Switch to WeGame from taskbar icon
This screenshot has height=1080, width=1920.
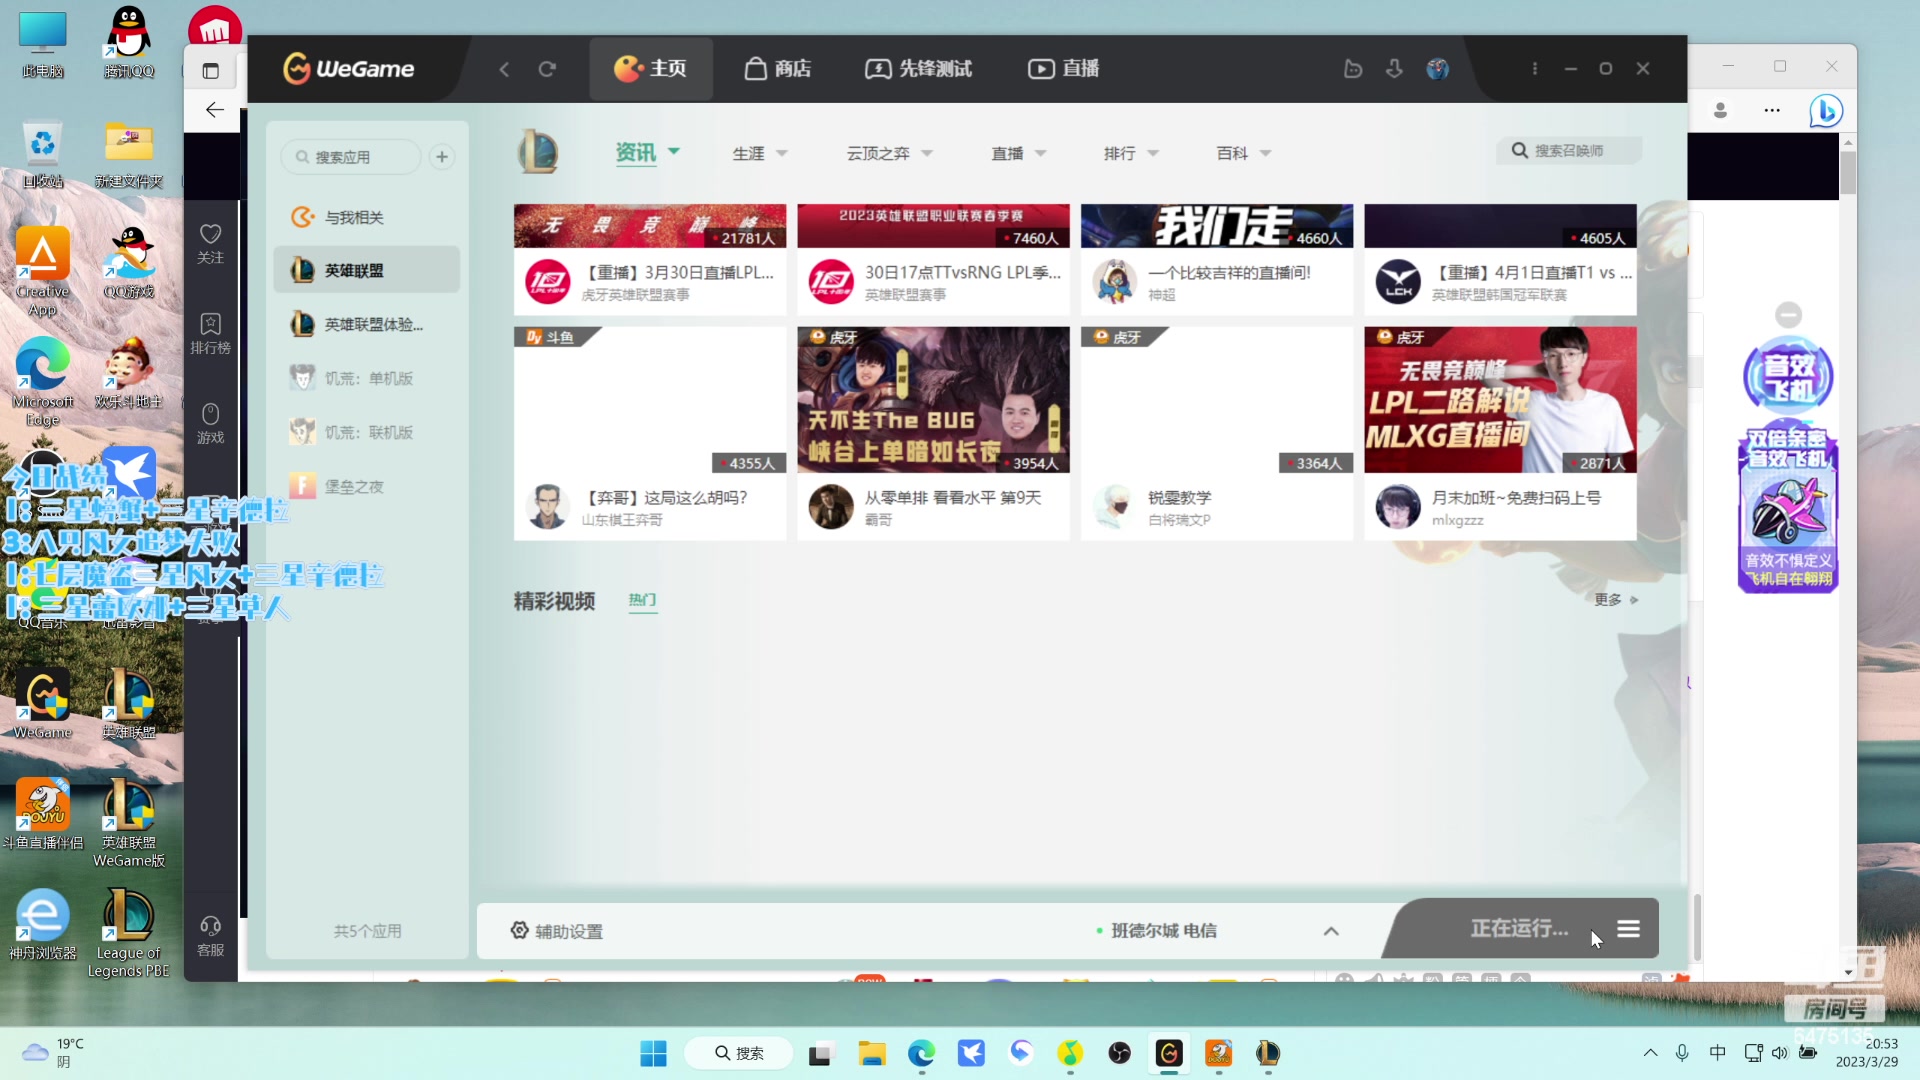coord(1169,1053)
